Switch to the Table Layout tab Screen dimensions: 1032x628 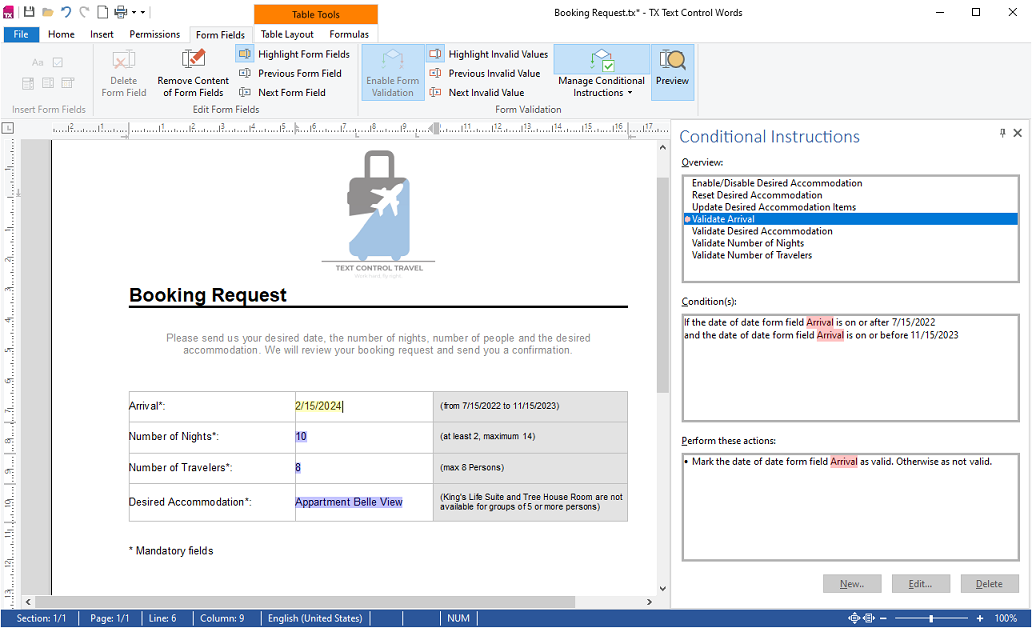287,34
